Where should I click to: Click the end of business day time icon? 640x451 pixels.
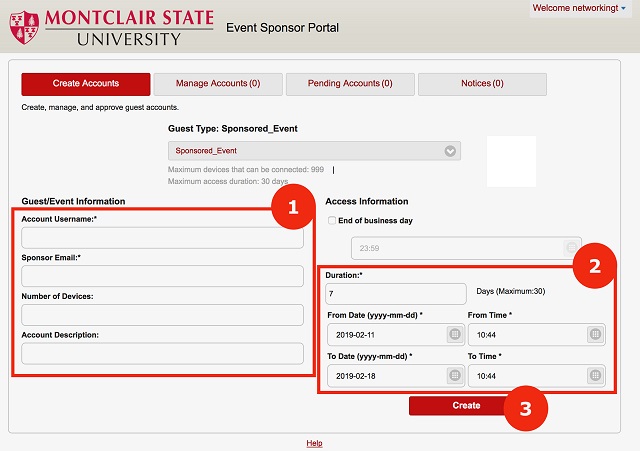click(571, 248)
